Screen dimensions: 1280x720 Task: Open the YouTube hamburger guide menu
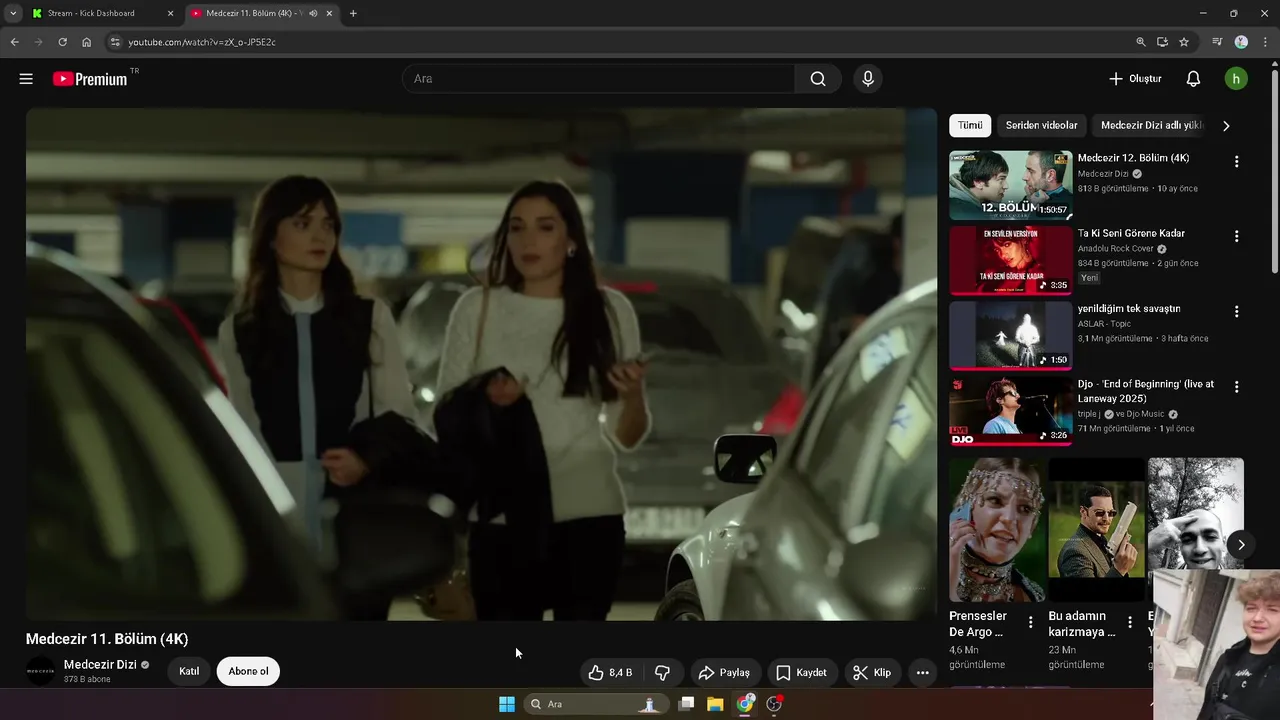coord(26,79)
